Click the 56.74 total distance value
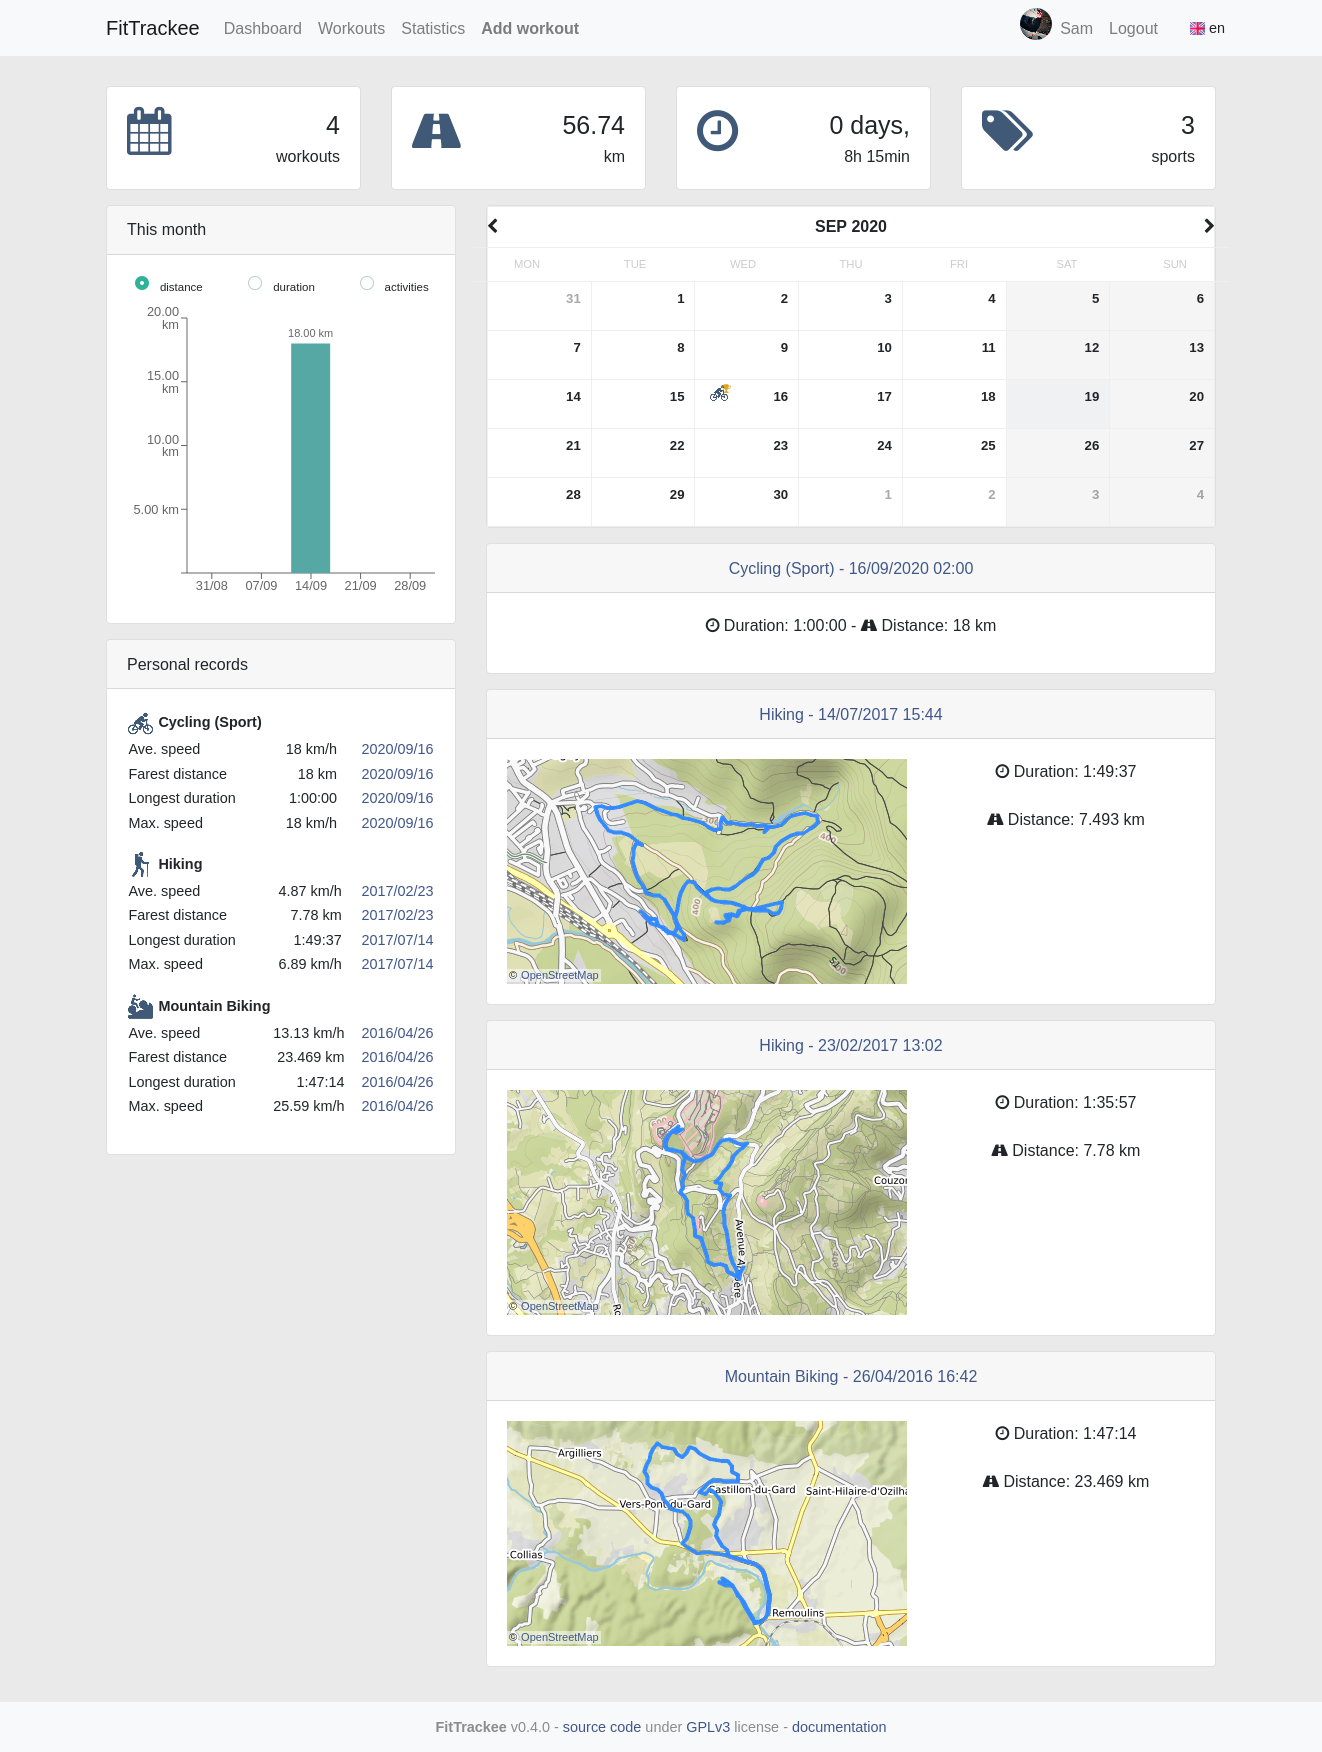Image resolution: width=1322 pixels, height=1752 pixels. 593,126
